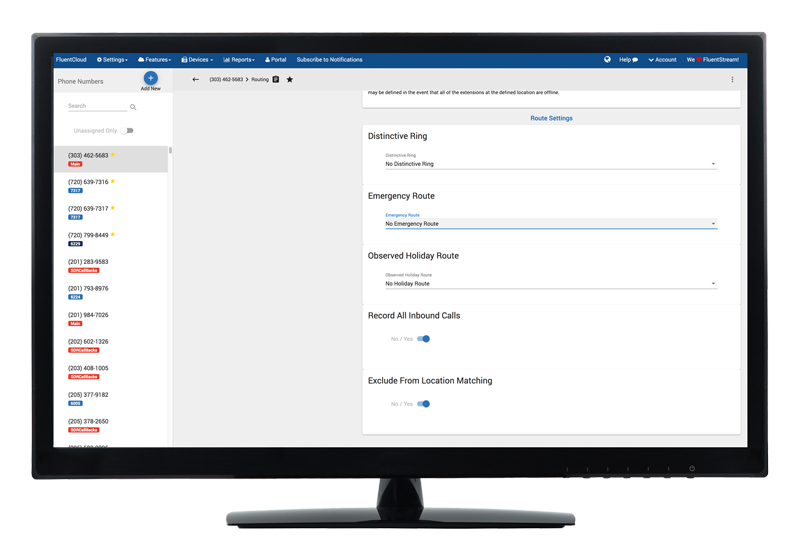Open the Portal link in navbar

275,60
